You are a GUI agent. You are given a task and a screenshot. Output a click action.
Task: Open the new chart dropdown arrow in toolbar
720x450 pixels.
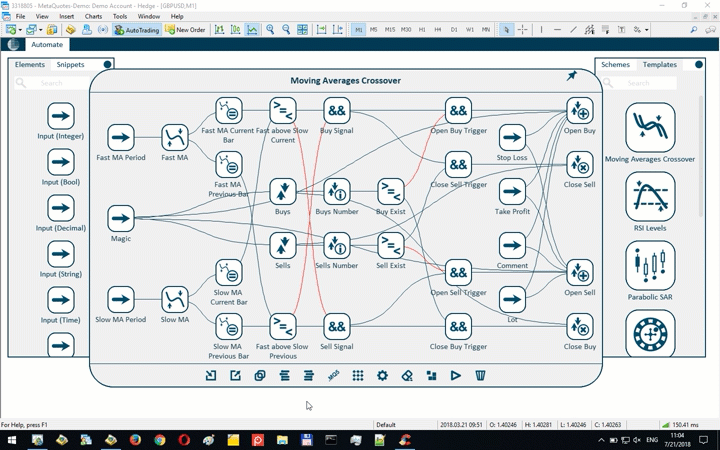[20, 30]
